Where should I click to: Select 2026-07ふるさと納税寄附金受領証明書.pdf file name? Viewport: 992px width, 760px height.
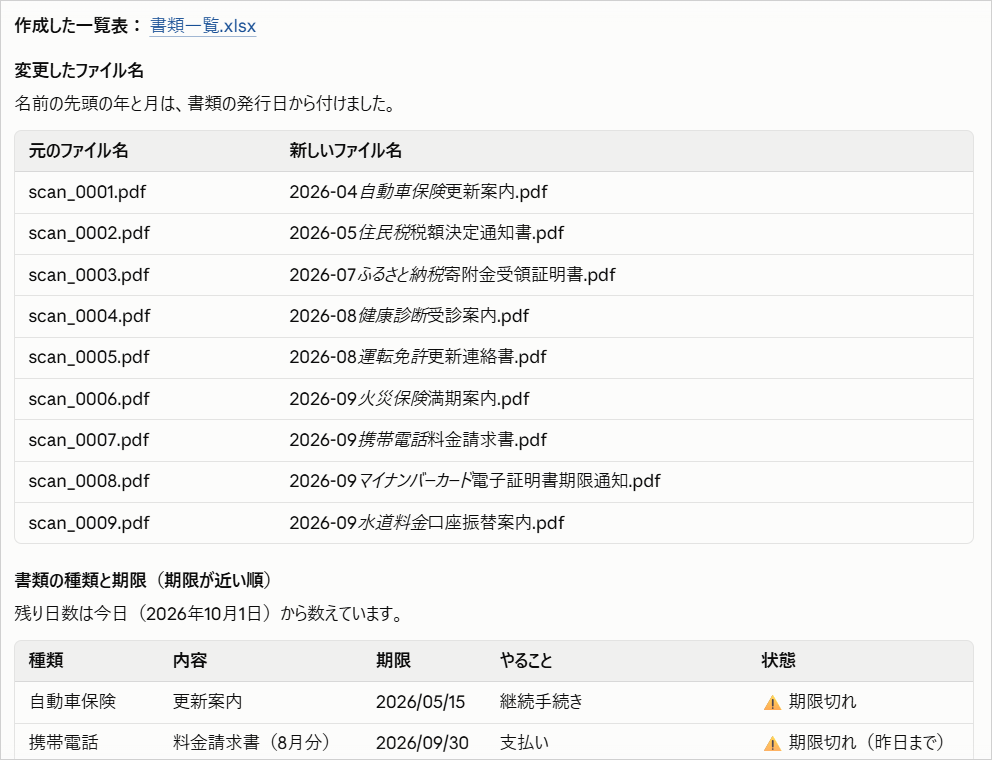(x=452, y=275)
